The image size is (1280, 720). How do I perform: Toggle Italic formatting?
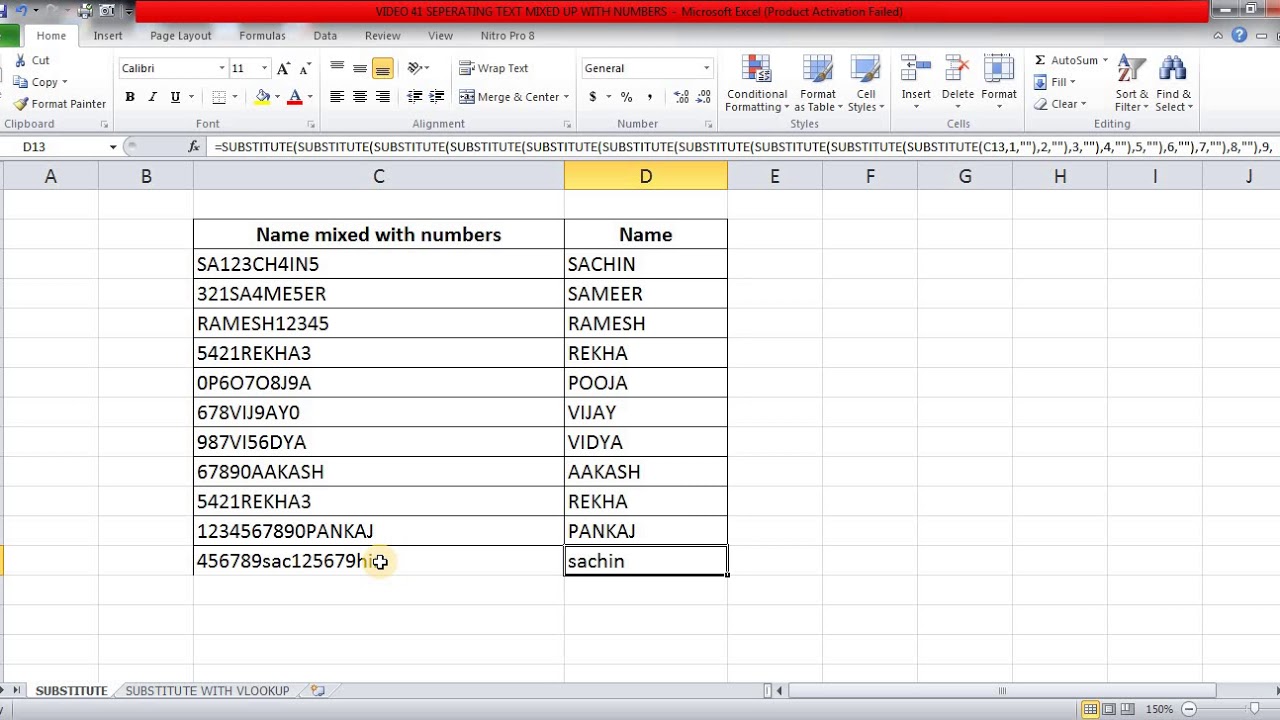pos(152,97)
